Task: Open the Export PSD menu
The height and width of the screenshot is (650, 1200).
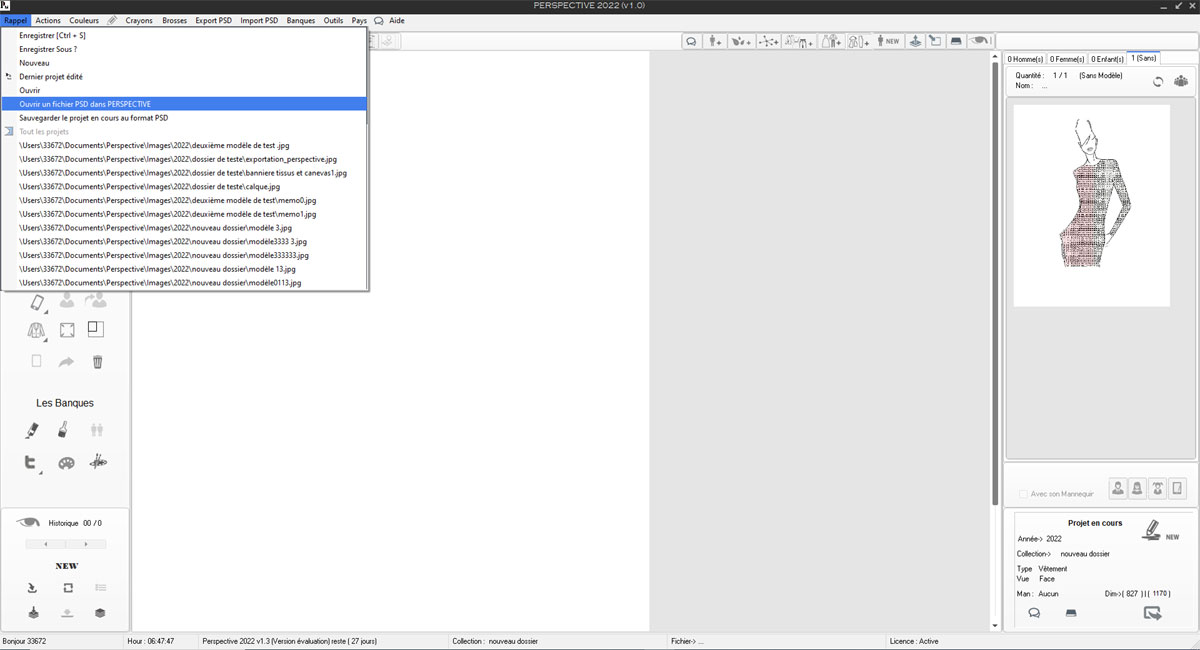Action: 213,20
